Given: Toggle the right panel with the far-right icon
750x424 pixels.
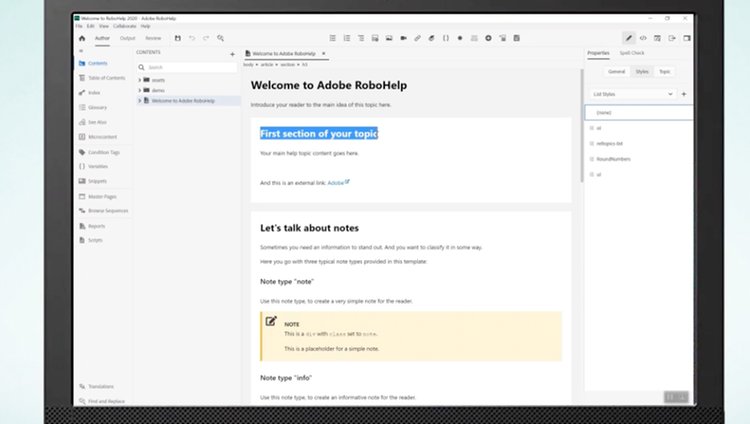Looking at the screenshot, I should [687, 38].
